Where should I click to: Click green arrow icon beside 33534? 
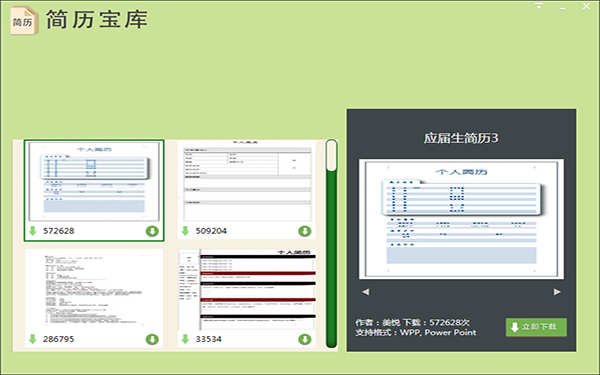(185, 339)
